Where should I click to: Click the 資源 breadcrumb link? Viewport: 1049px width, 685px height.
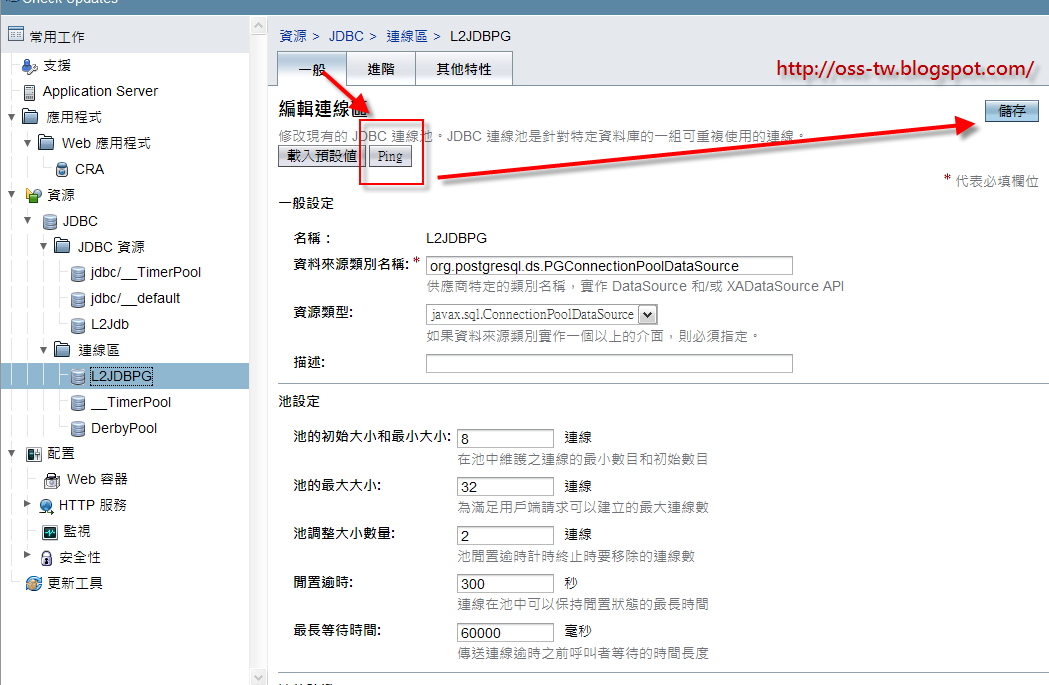(293, 36)
